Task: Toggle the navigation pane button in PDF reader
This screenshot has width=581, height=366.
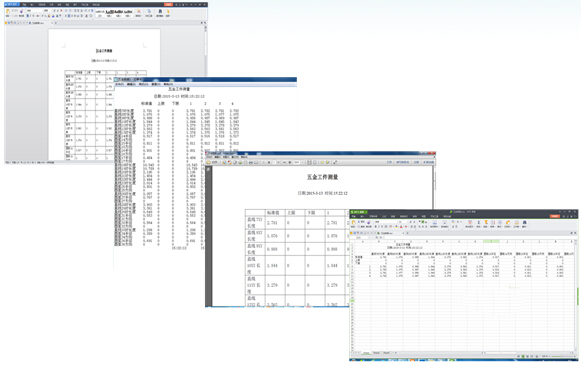Action: [208, 169]
